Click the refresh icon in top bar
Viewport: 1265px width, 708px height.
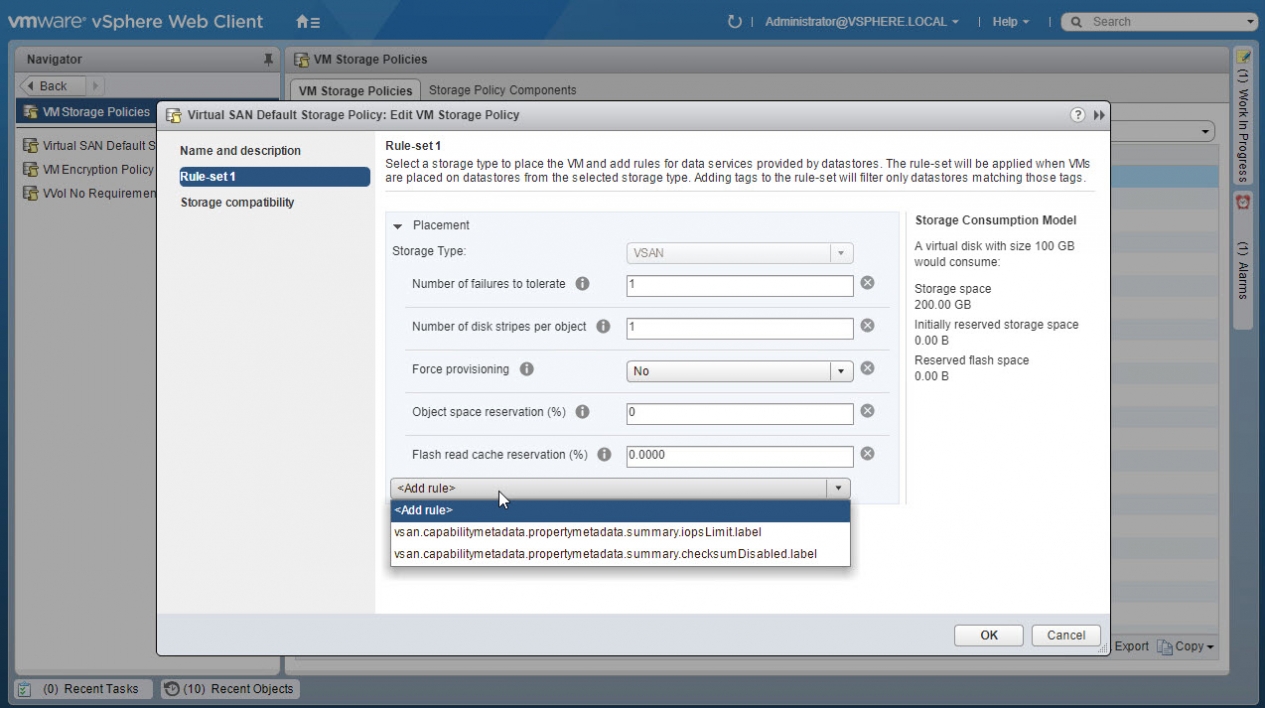pos(735,22)
